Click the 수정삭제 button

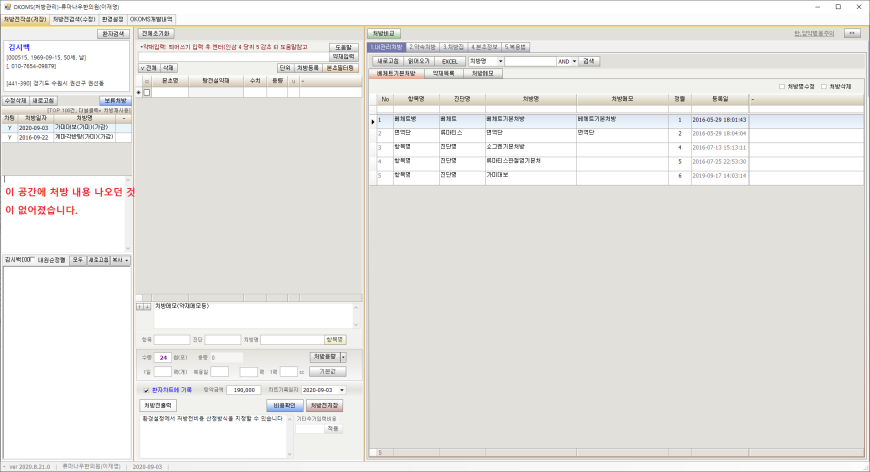(x=16, y=101)
